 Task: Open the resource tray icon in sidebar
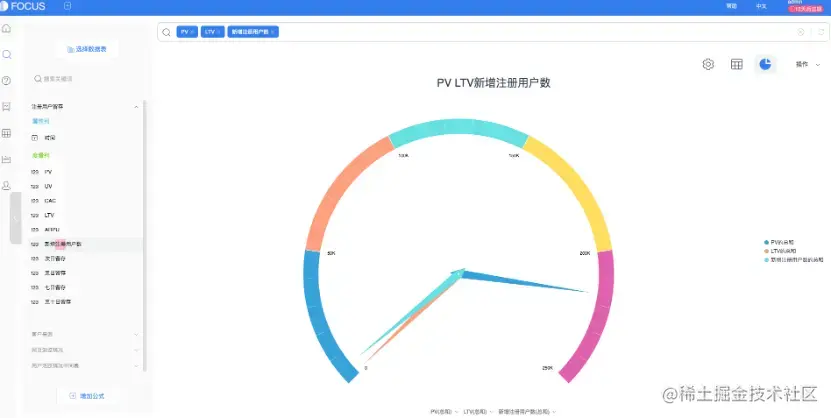click(6, 159)
